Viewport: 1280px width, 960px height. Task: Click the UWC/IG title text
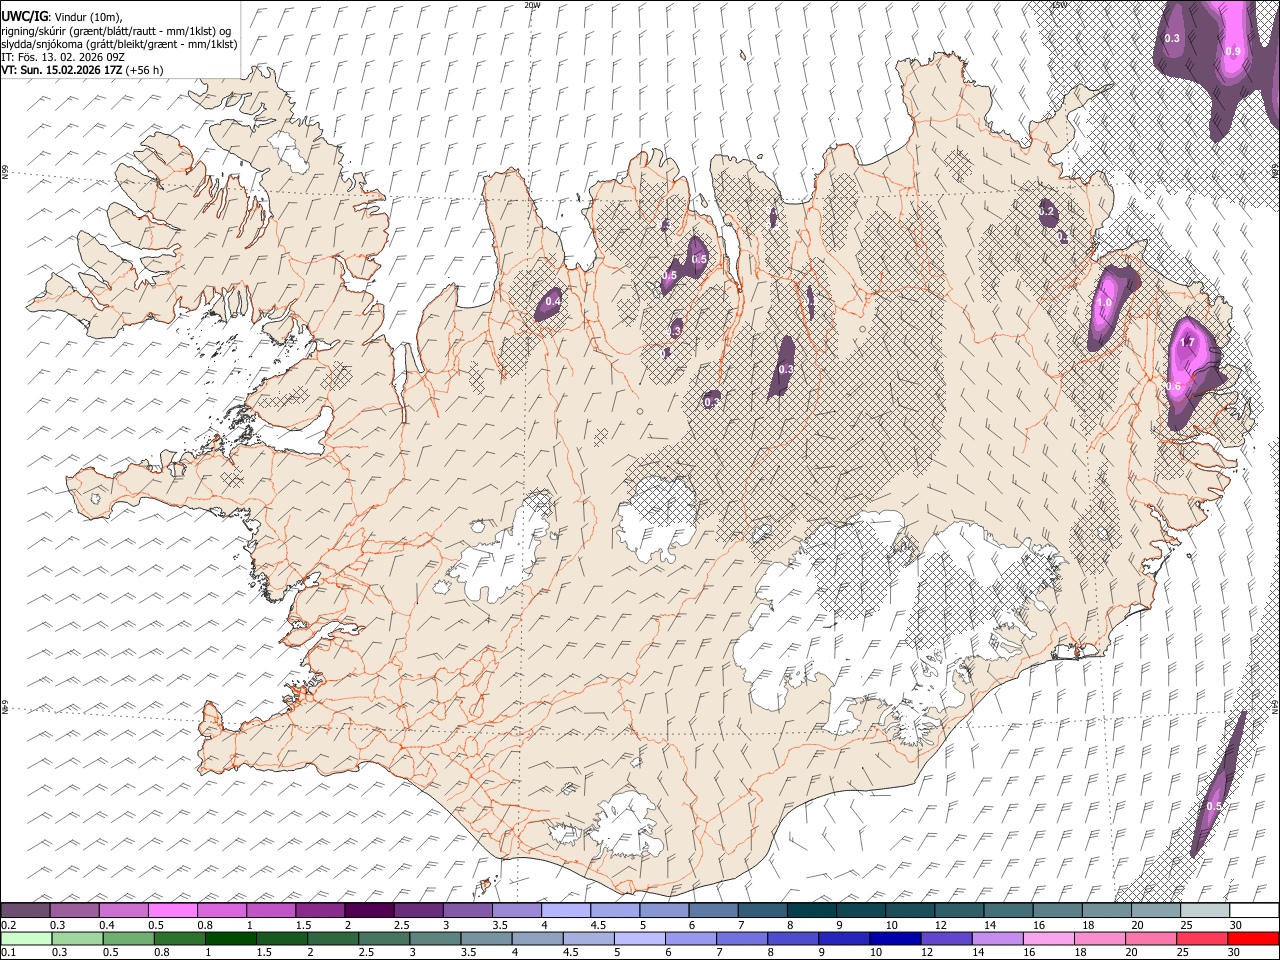coord(24,17)
